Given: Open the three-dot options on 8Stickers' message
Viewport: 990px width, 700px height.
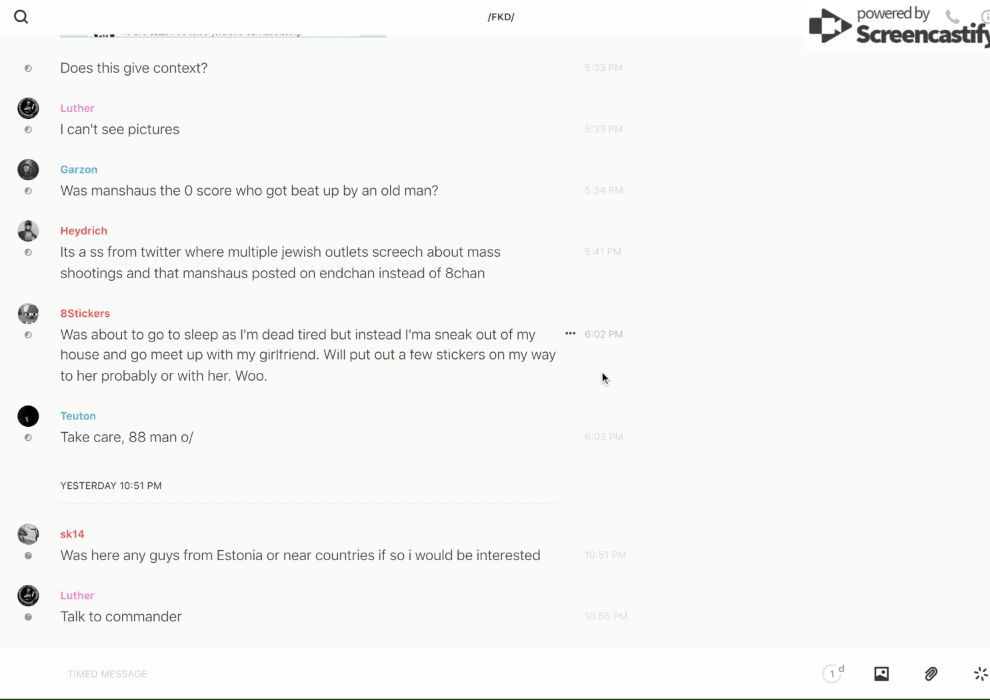Looking at the screenshot, I should pyautogui.click(x=570, y=334).
